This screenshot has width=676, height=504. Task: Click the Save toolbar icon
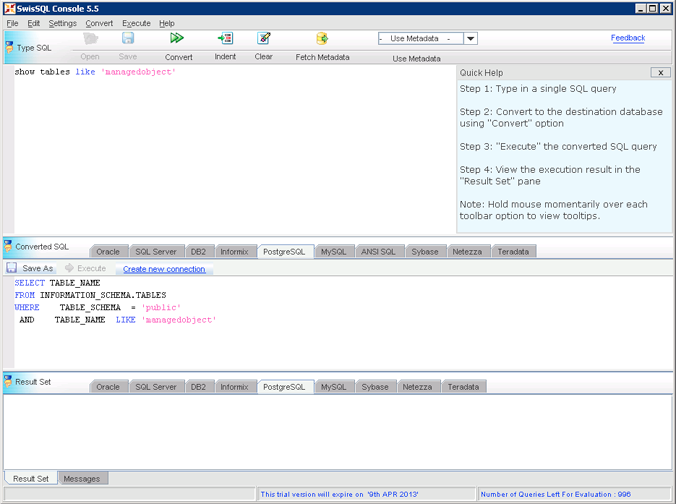(x=128, y=39)
